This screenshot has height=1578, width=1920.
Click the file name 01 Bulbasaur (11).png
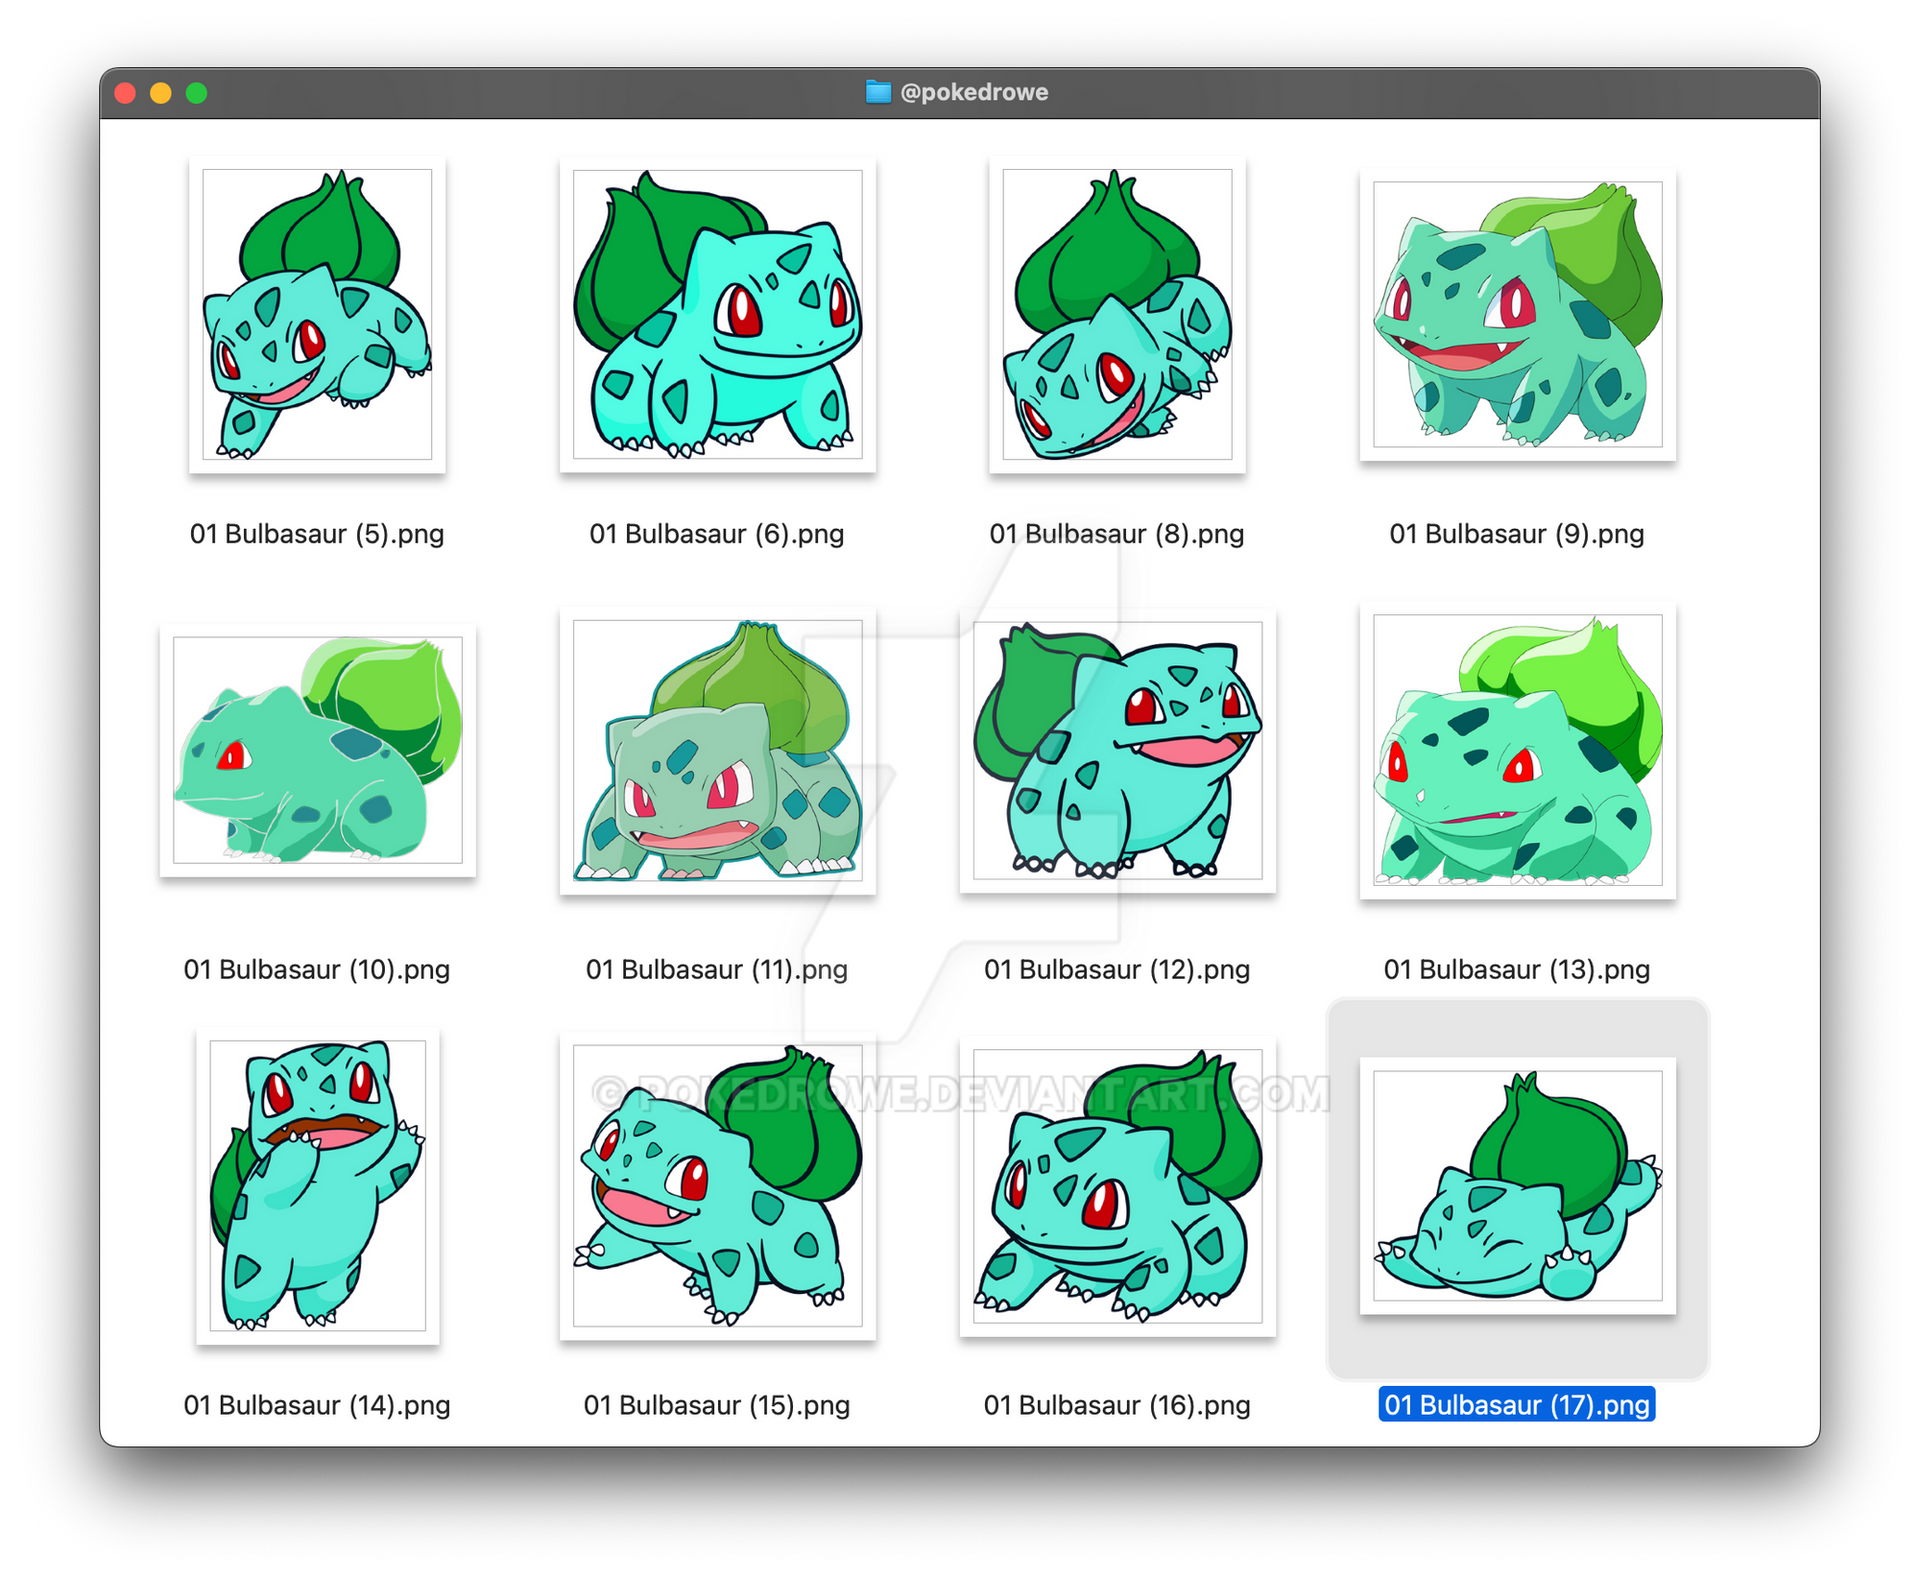pyautogui.click(x=717, y=969)
